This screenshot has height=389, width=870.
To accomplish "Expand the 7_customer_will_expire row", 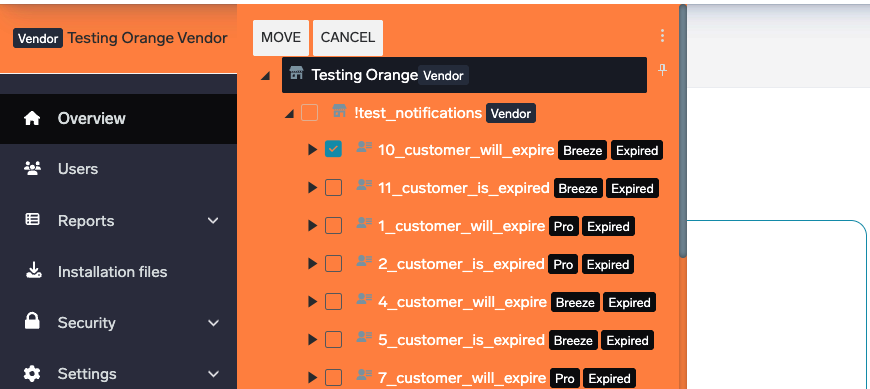I will pos(312,378).
